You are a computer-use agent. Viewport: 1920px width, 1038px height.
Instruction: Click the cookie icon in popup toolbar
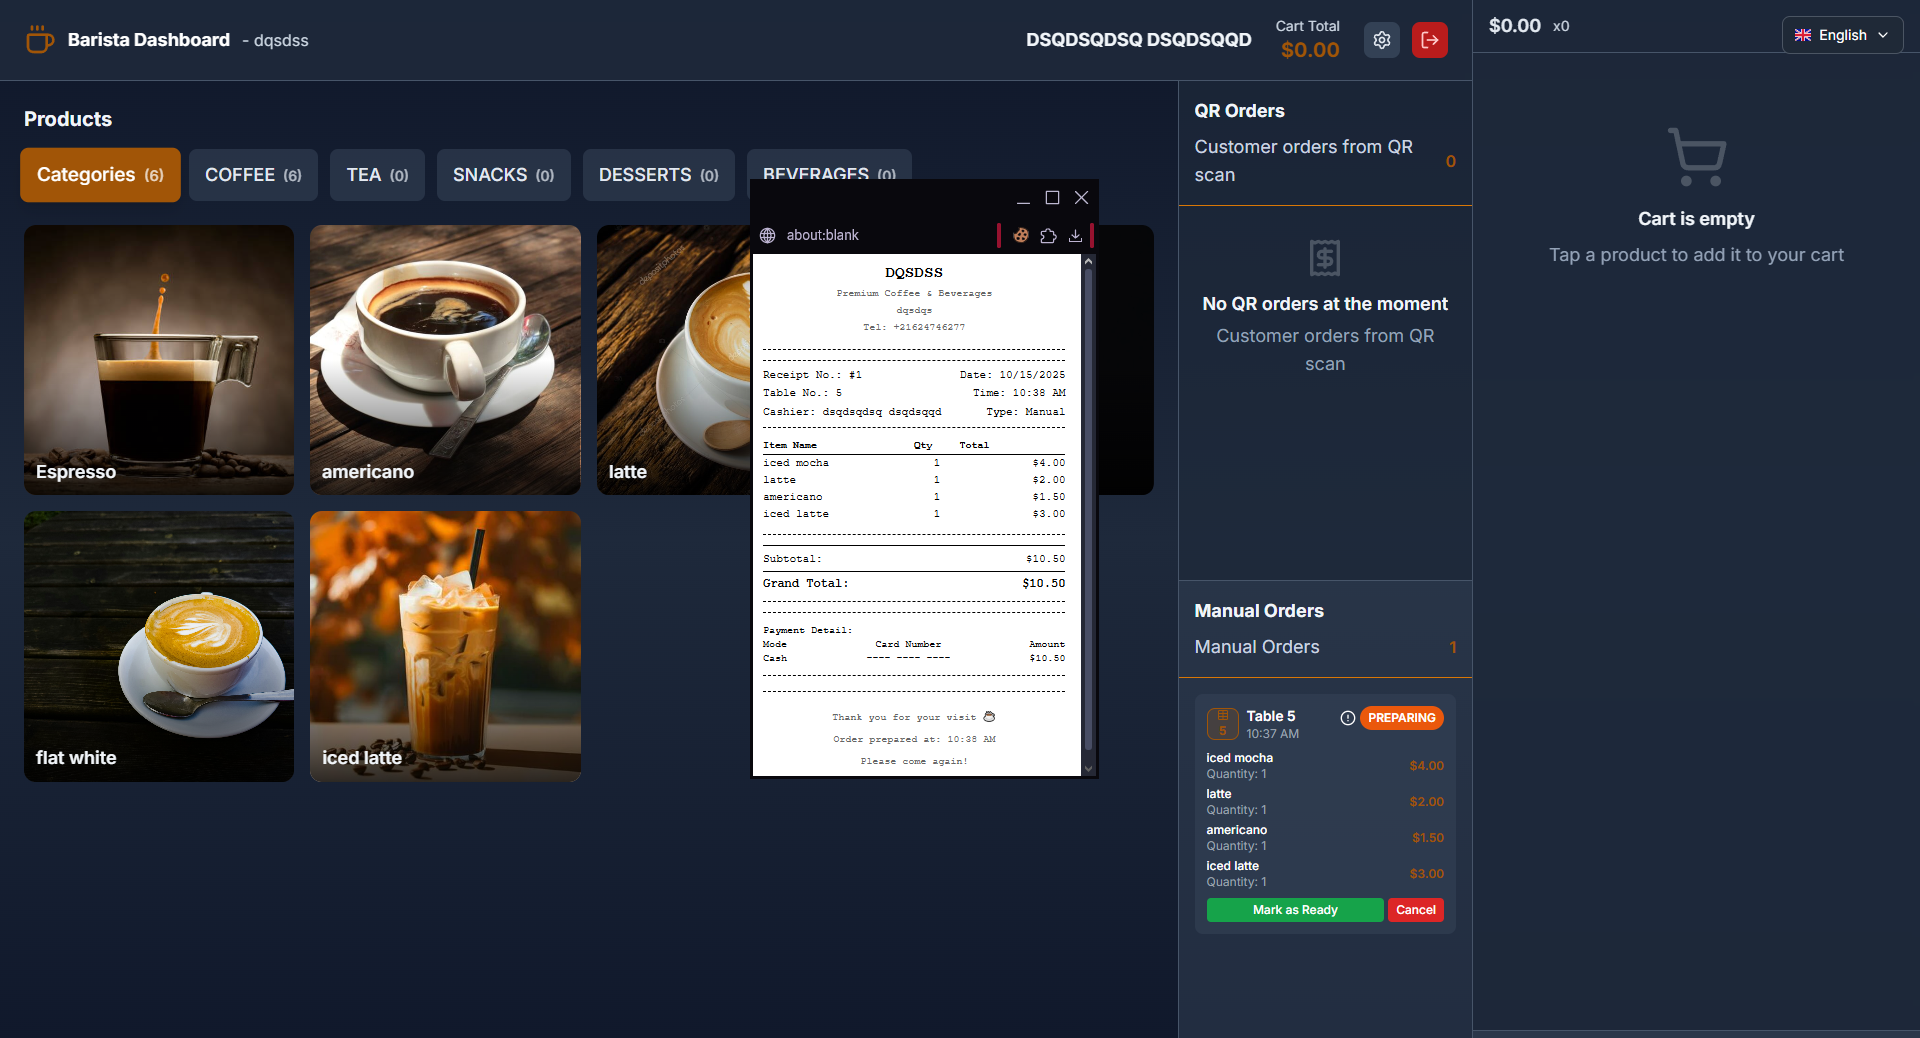1020,235
